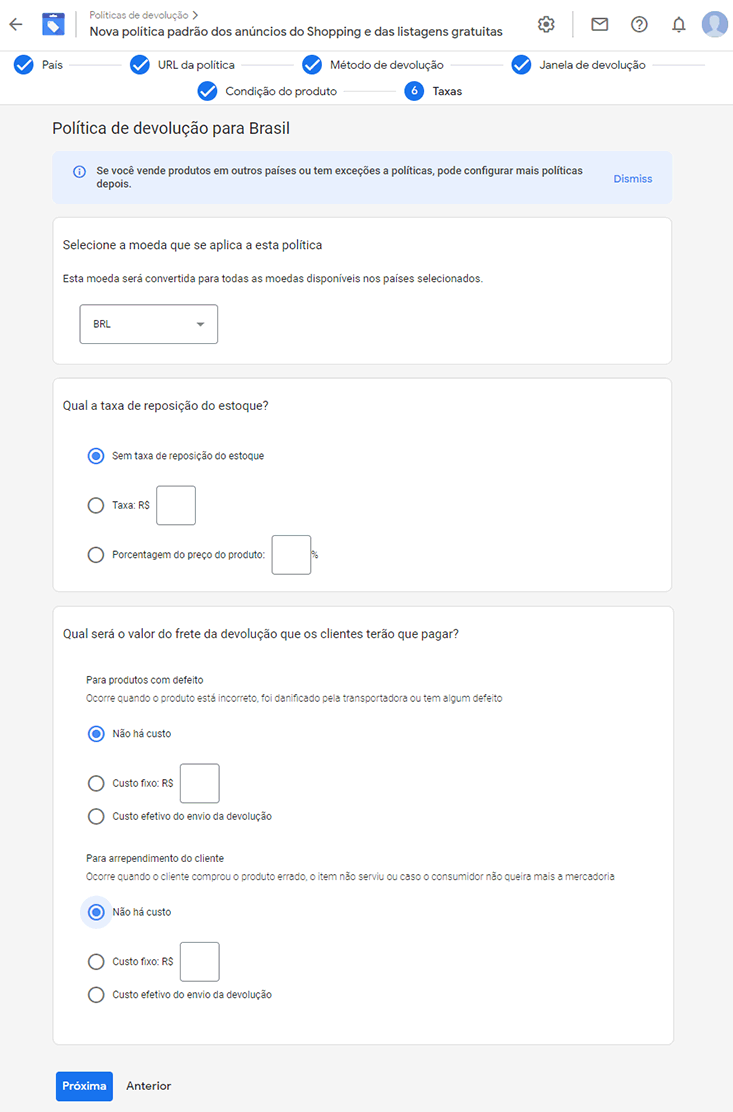Open the help question mark icon
The width and height of the screenshot is (733, 1112).
coord(639,24)
